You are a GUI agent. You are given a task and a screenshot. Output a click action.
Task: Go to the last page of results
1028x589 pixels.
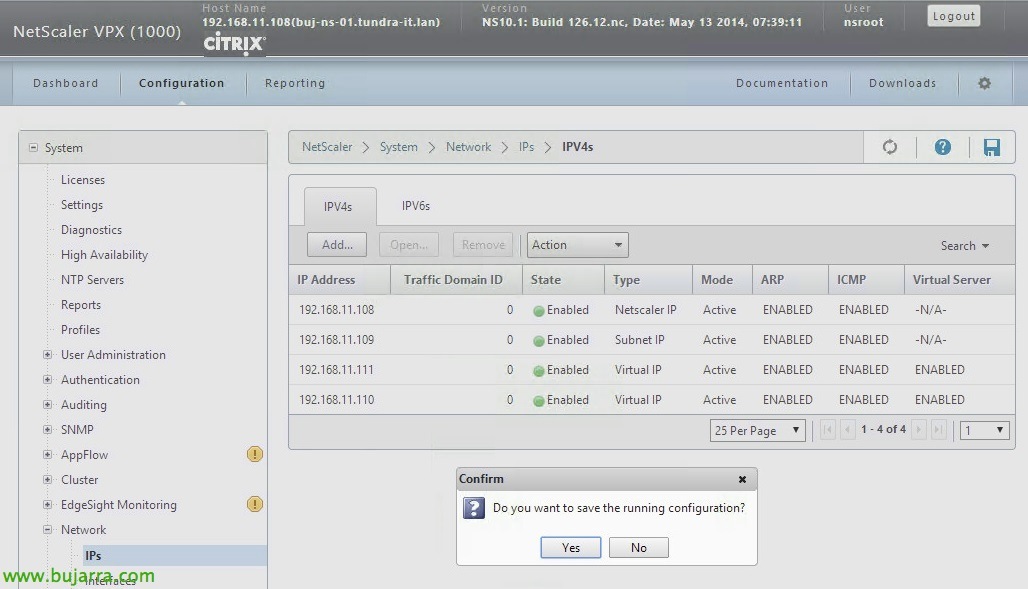[x=938, y=430]
